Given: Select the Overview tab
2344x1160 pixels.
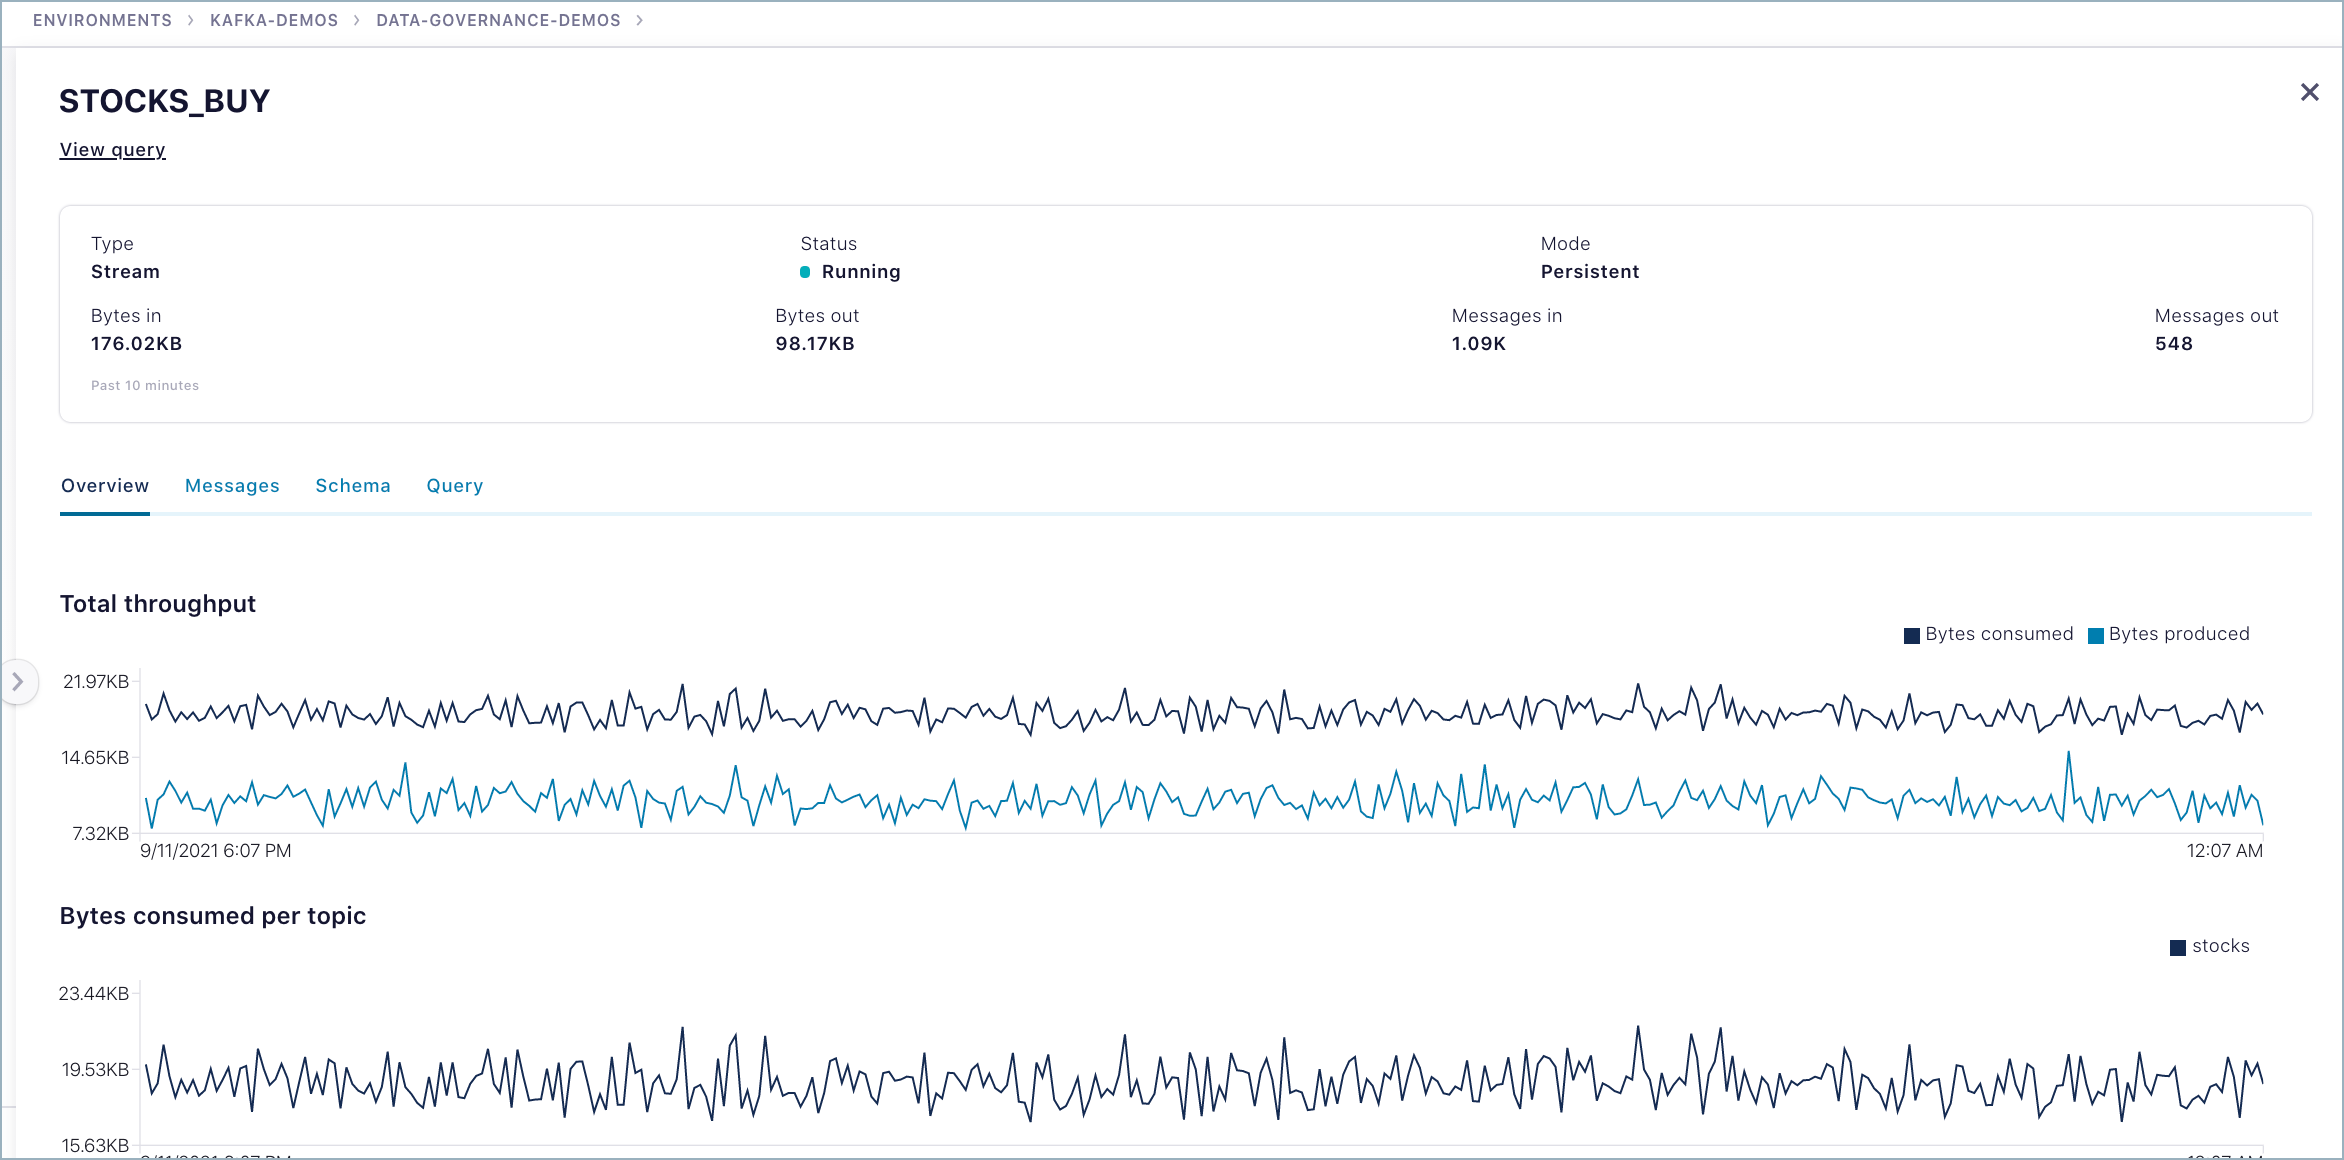Looking at the screenshot, I should 105,486.
